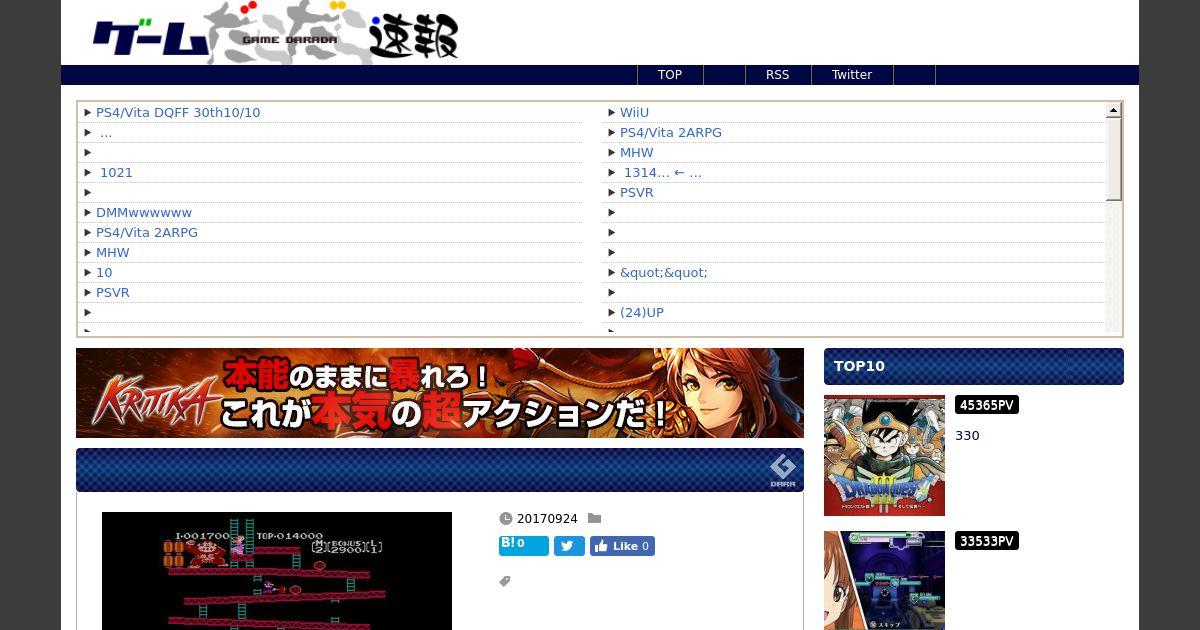The height and width of the screenshot is (630, 1200).
Task: Open the "1314… ← …" headline link
Action: (663, 173)
